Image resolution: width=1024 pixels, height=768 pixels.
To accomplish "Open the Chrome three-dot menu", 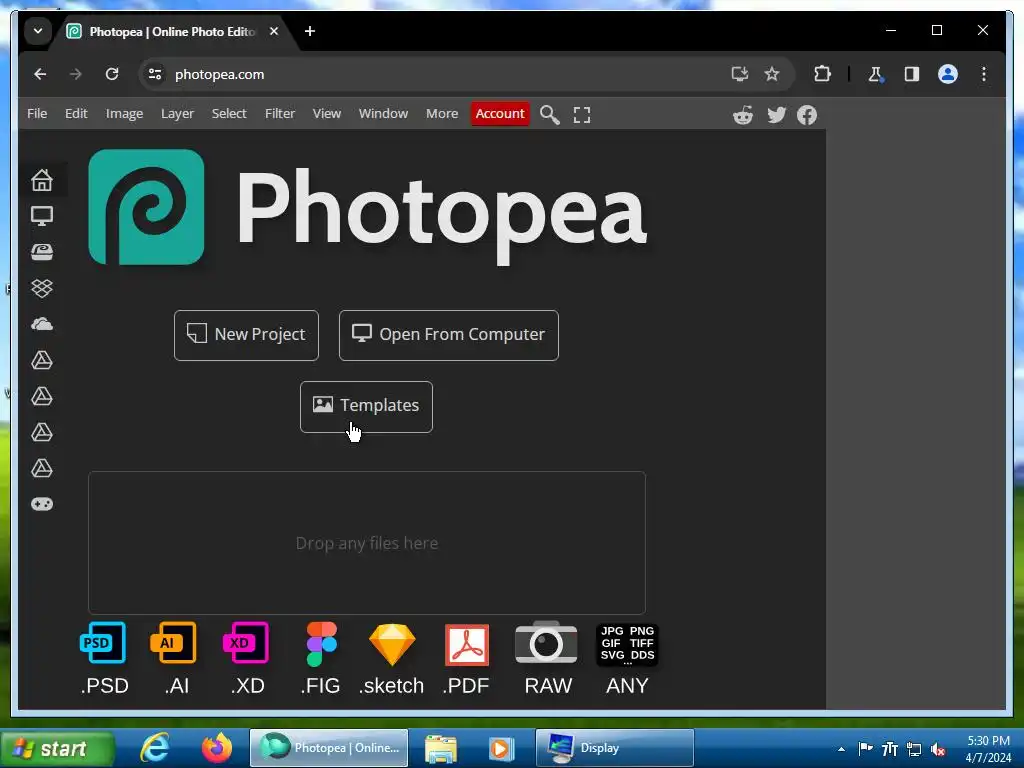I will [984, 74].
